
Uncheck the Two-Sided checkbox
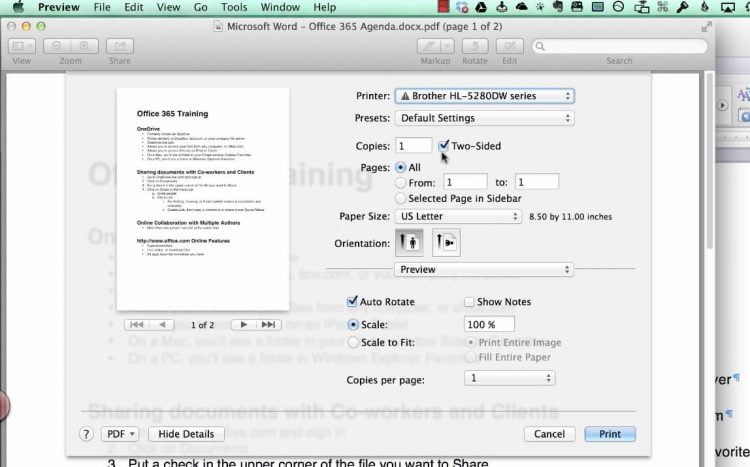[444, 145]
